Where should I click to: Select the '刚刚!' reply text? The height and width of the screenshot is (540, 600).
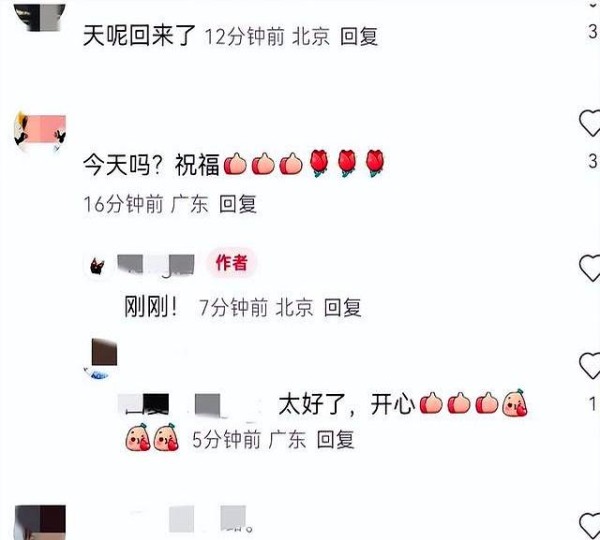(151, 307)
